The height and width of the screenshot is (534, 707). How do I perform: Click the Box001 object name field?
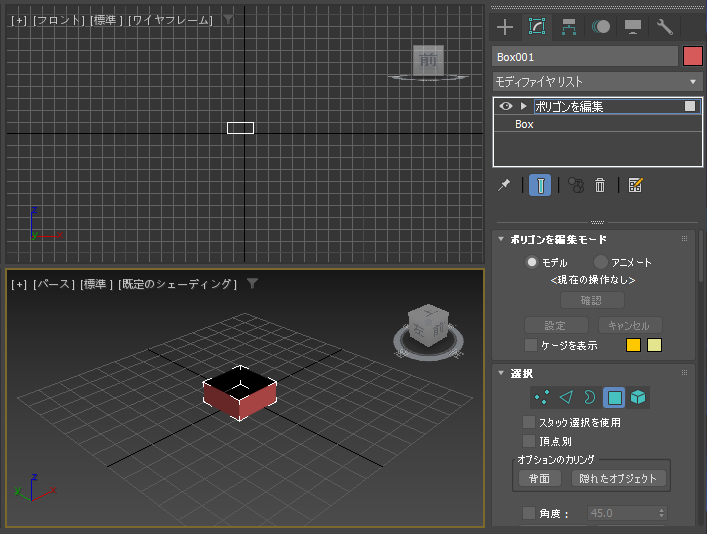click(585, 57)
